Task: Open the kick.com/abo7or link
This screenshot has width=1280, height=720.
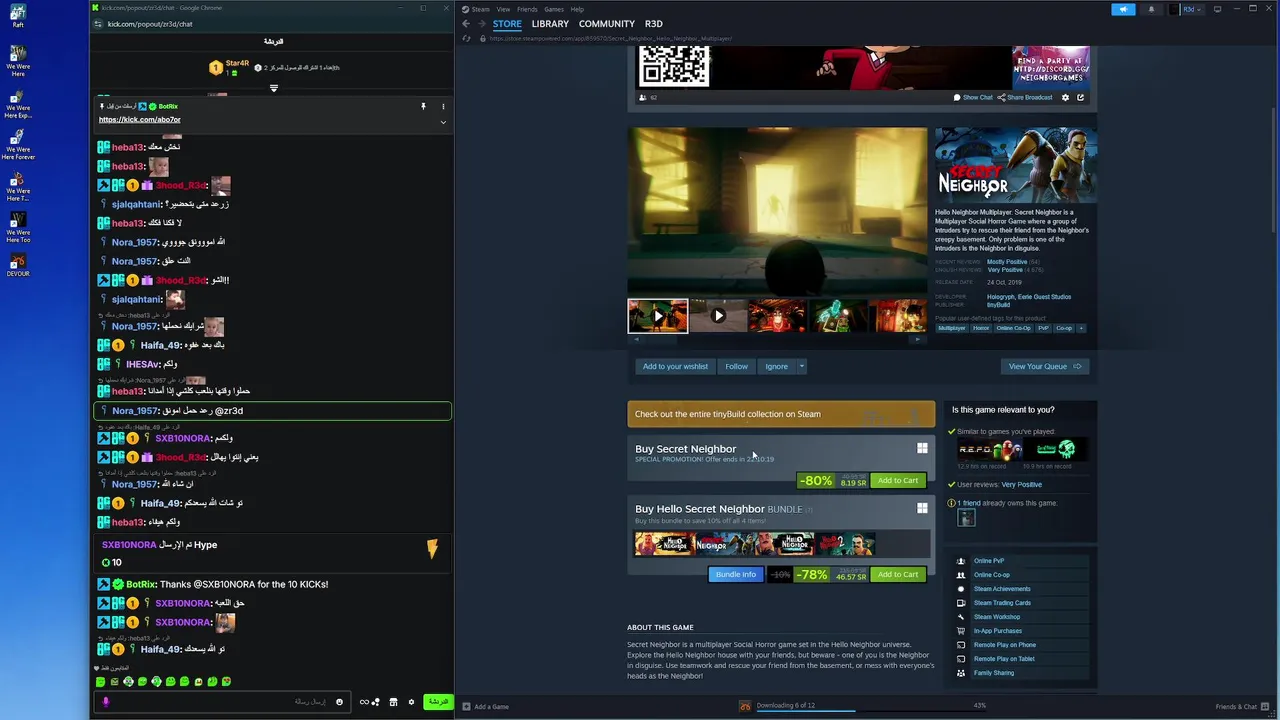Action: [x=139, y=120]
